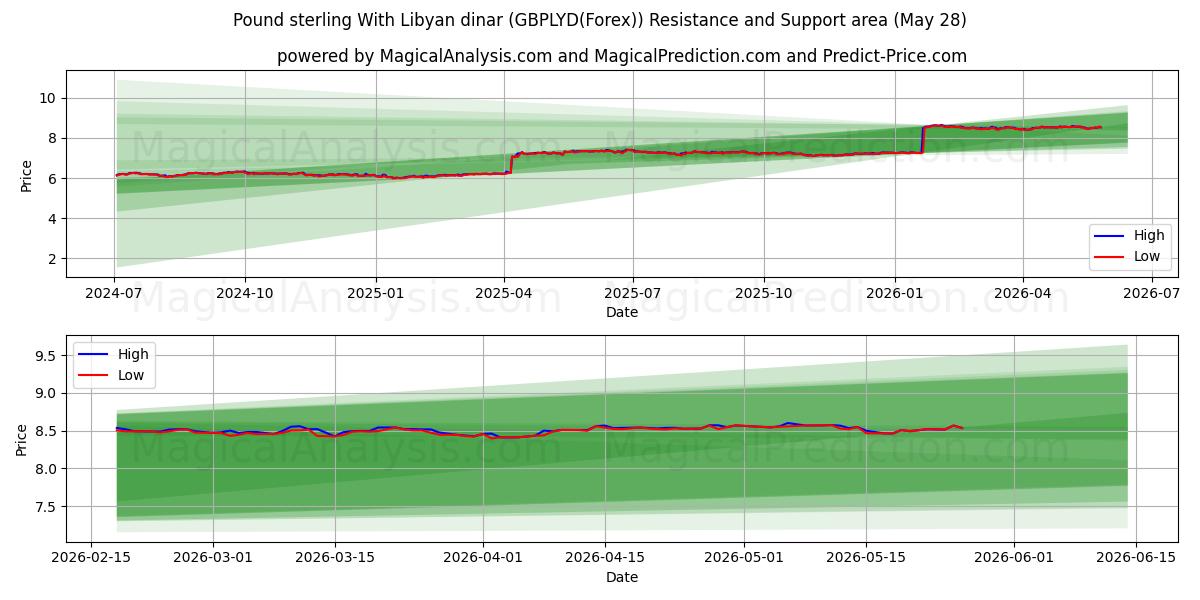Click 'Low' in the top chart legend

pyautogui.click(x=1147, y=256)
